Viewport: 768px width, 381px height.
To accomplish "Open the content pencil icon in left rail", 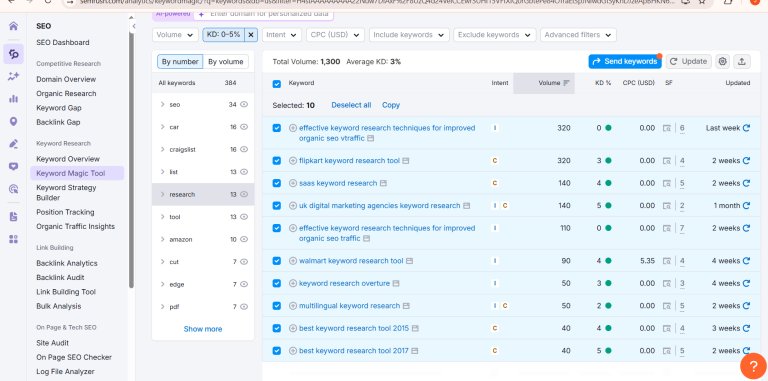I will (x=13, y=143).
